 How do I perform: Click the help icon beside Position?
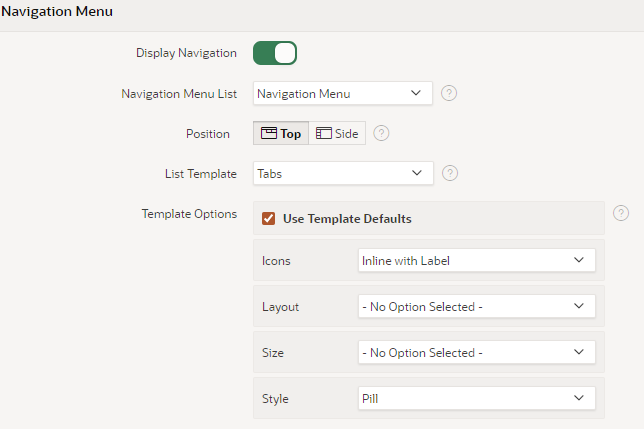pos(381,133)
